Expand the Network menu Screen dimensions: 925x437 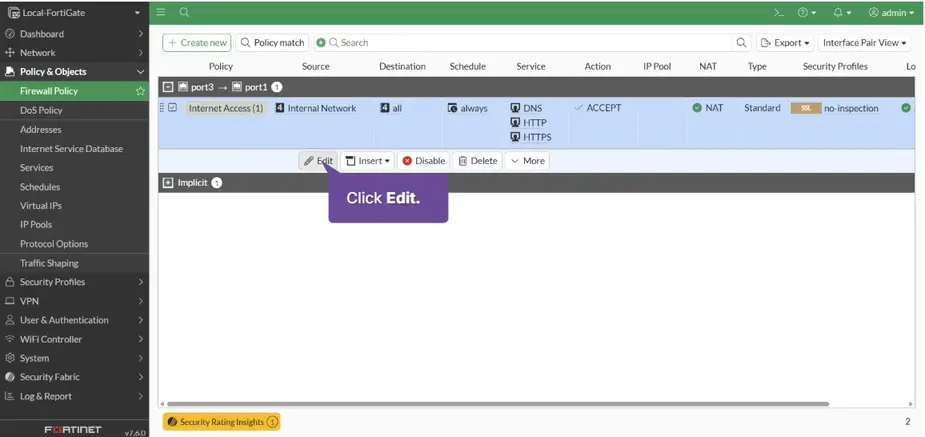pyautogui.click(x=74, y=52)
